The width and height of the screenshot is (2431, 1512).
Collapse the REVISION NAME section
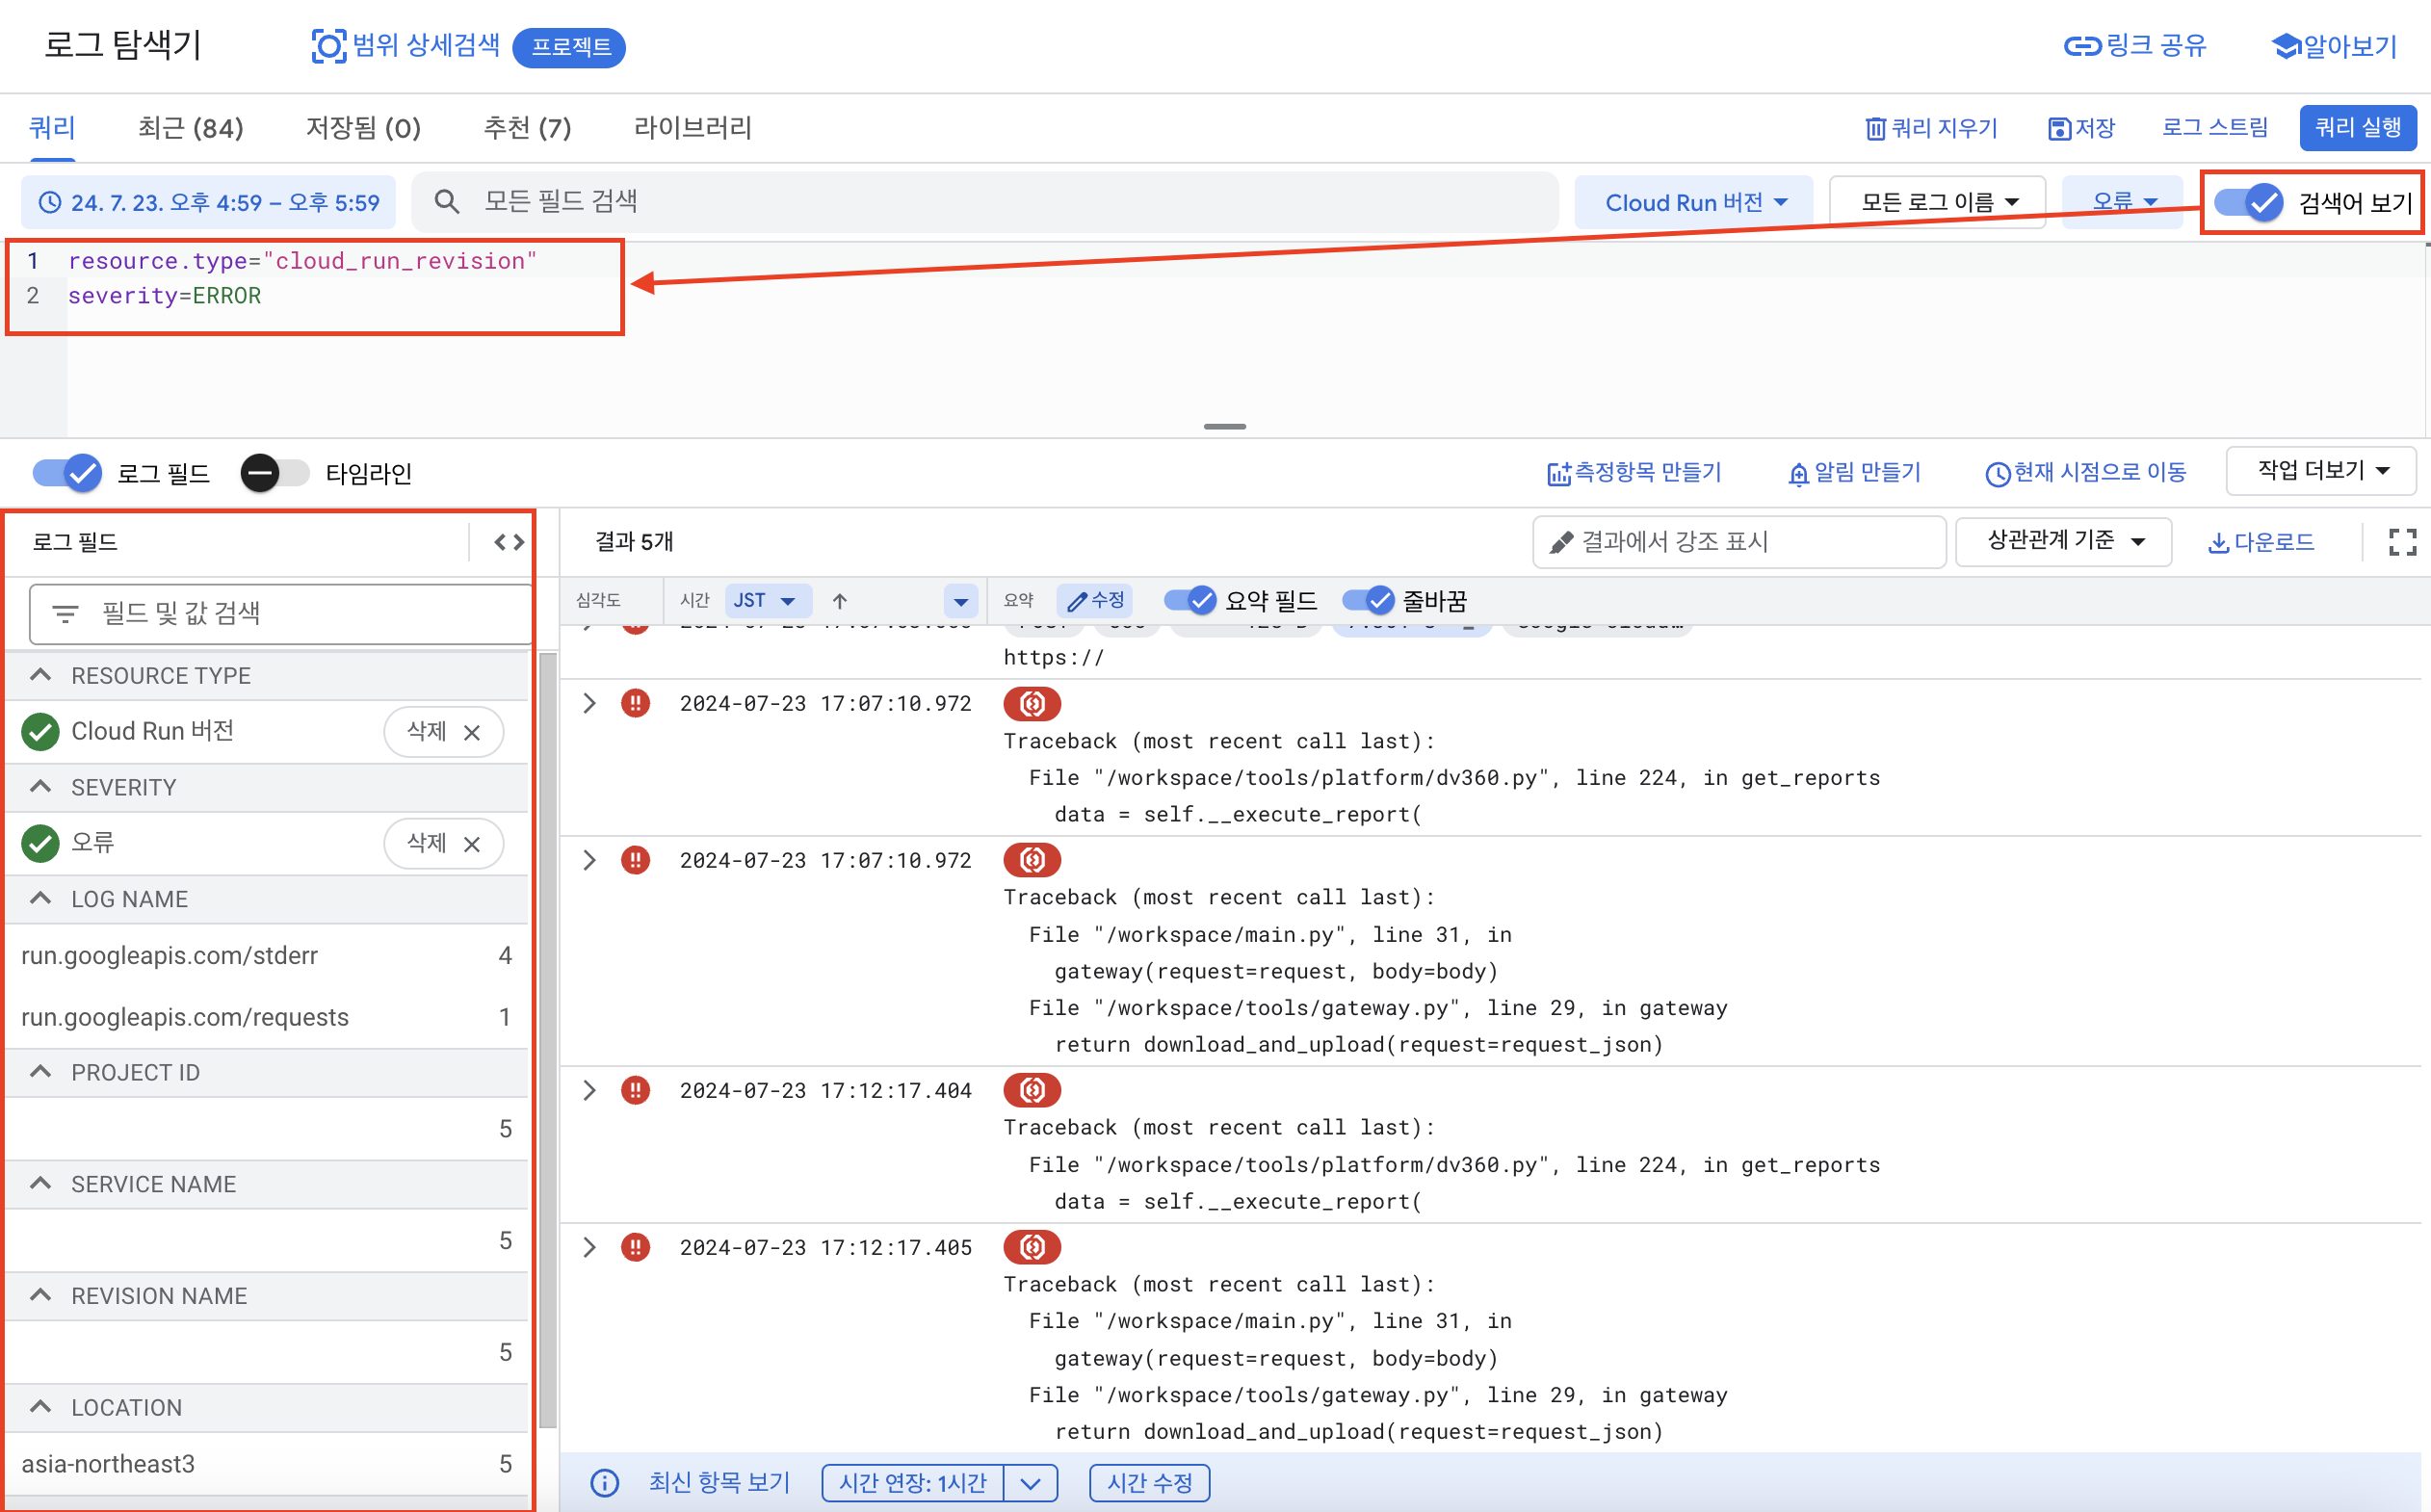coord(40,1295)
